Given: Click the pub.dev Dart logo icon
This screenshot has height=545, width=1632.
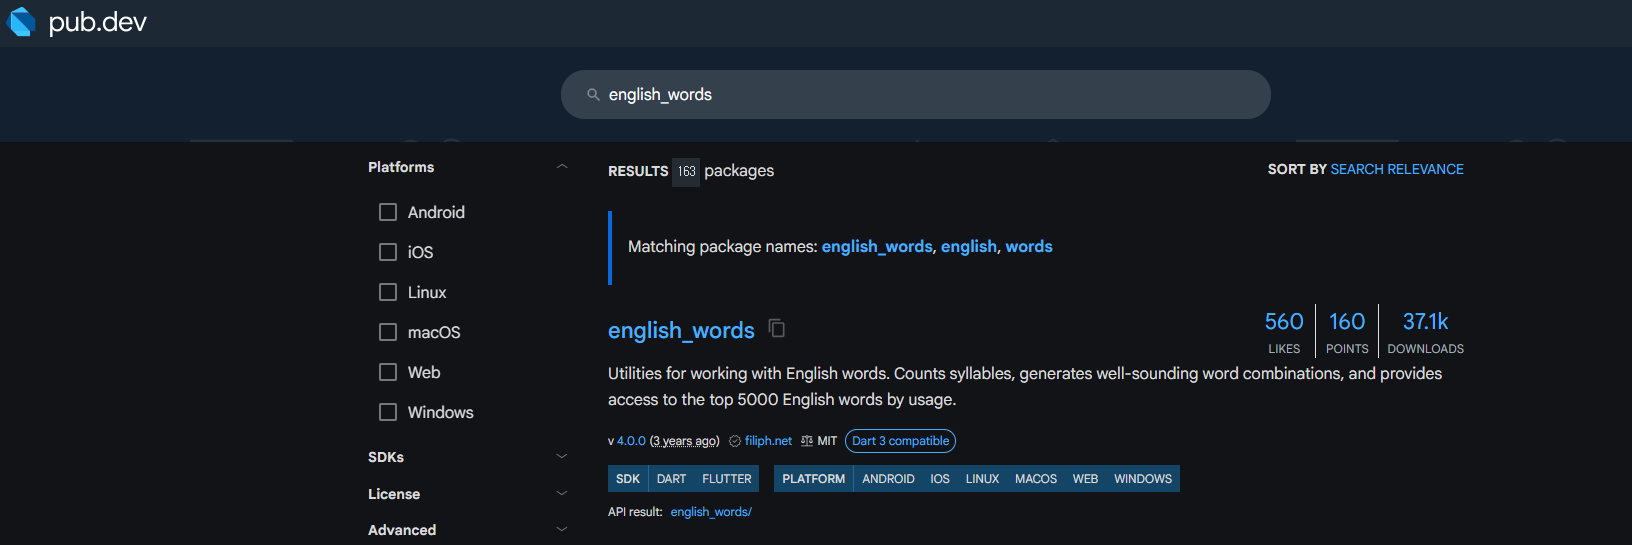Looking at the screenshot, I should 21,21.
